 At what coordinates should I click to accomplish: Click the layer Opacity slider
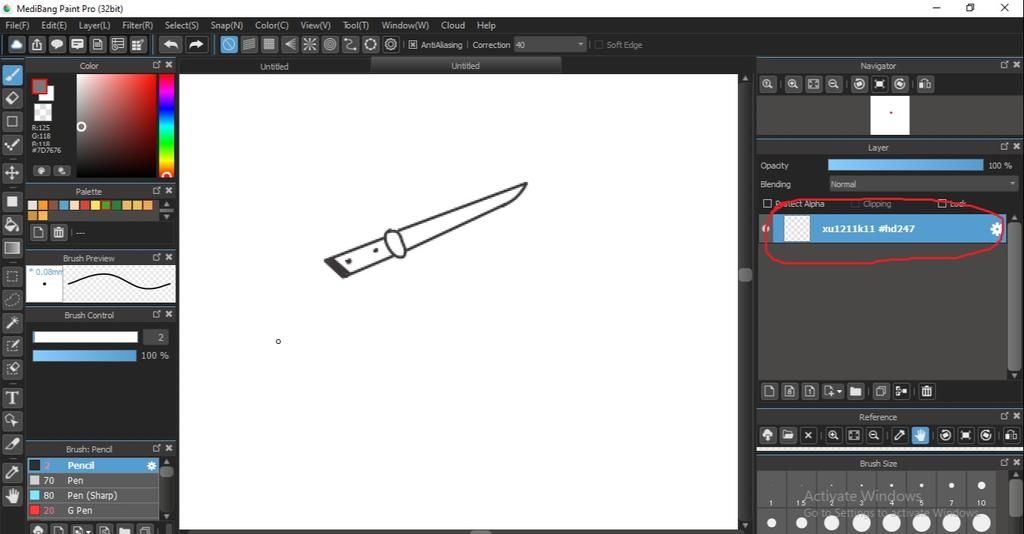point(905,166)
